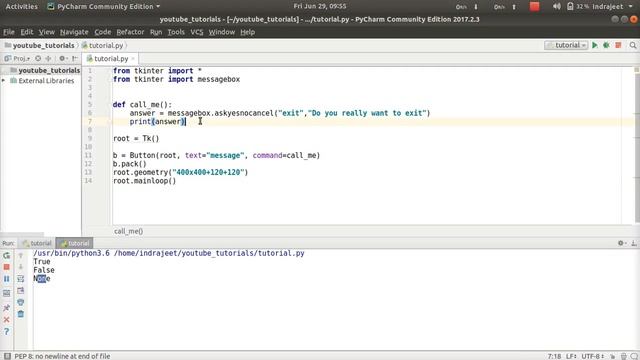
Task: Open the File menu
Action: 9,32
